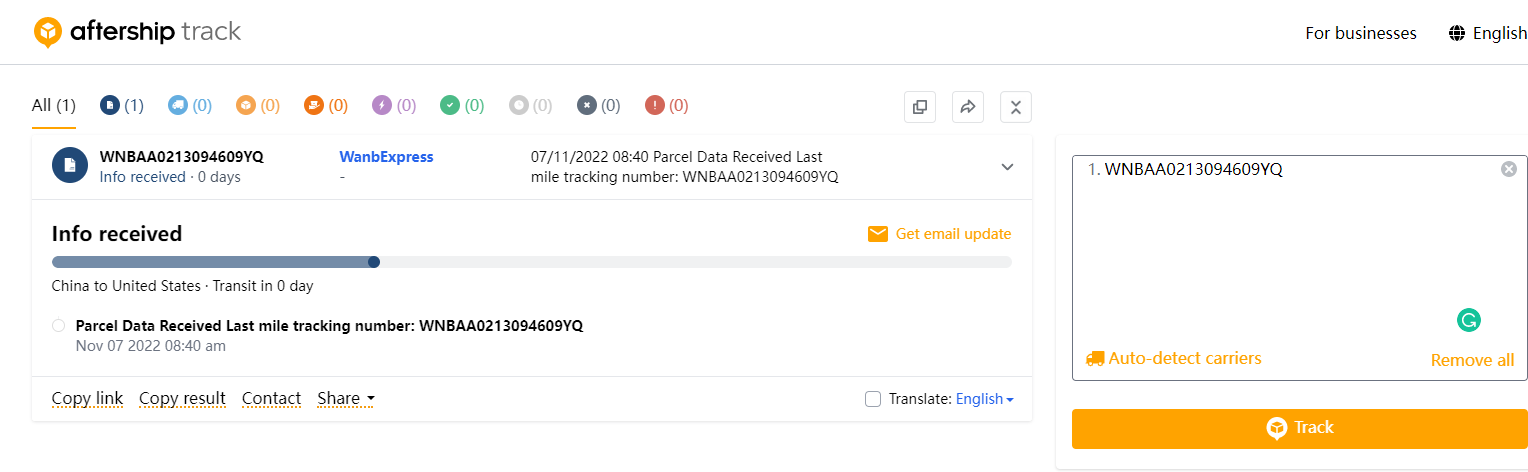
Task: Select the Parcel Data Received checkpoint circle
Action: [58, 326]
